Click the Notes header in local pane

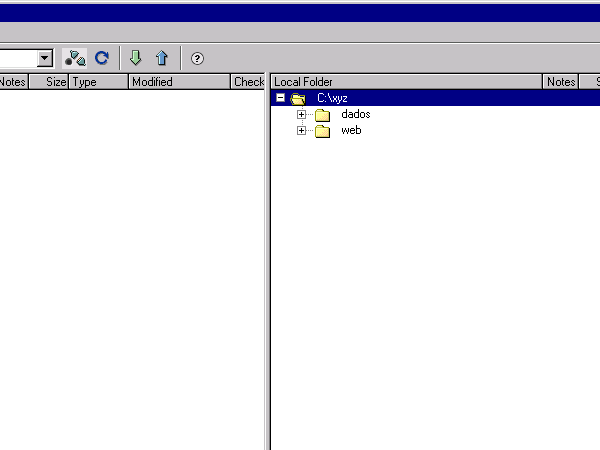pyautogui.click(x=561, y=82)
